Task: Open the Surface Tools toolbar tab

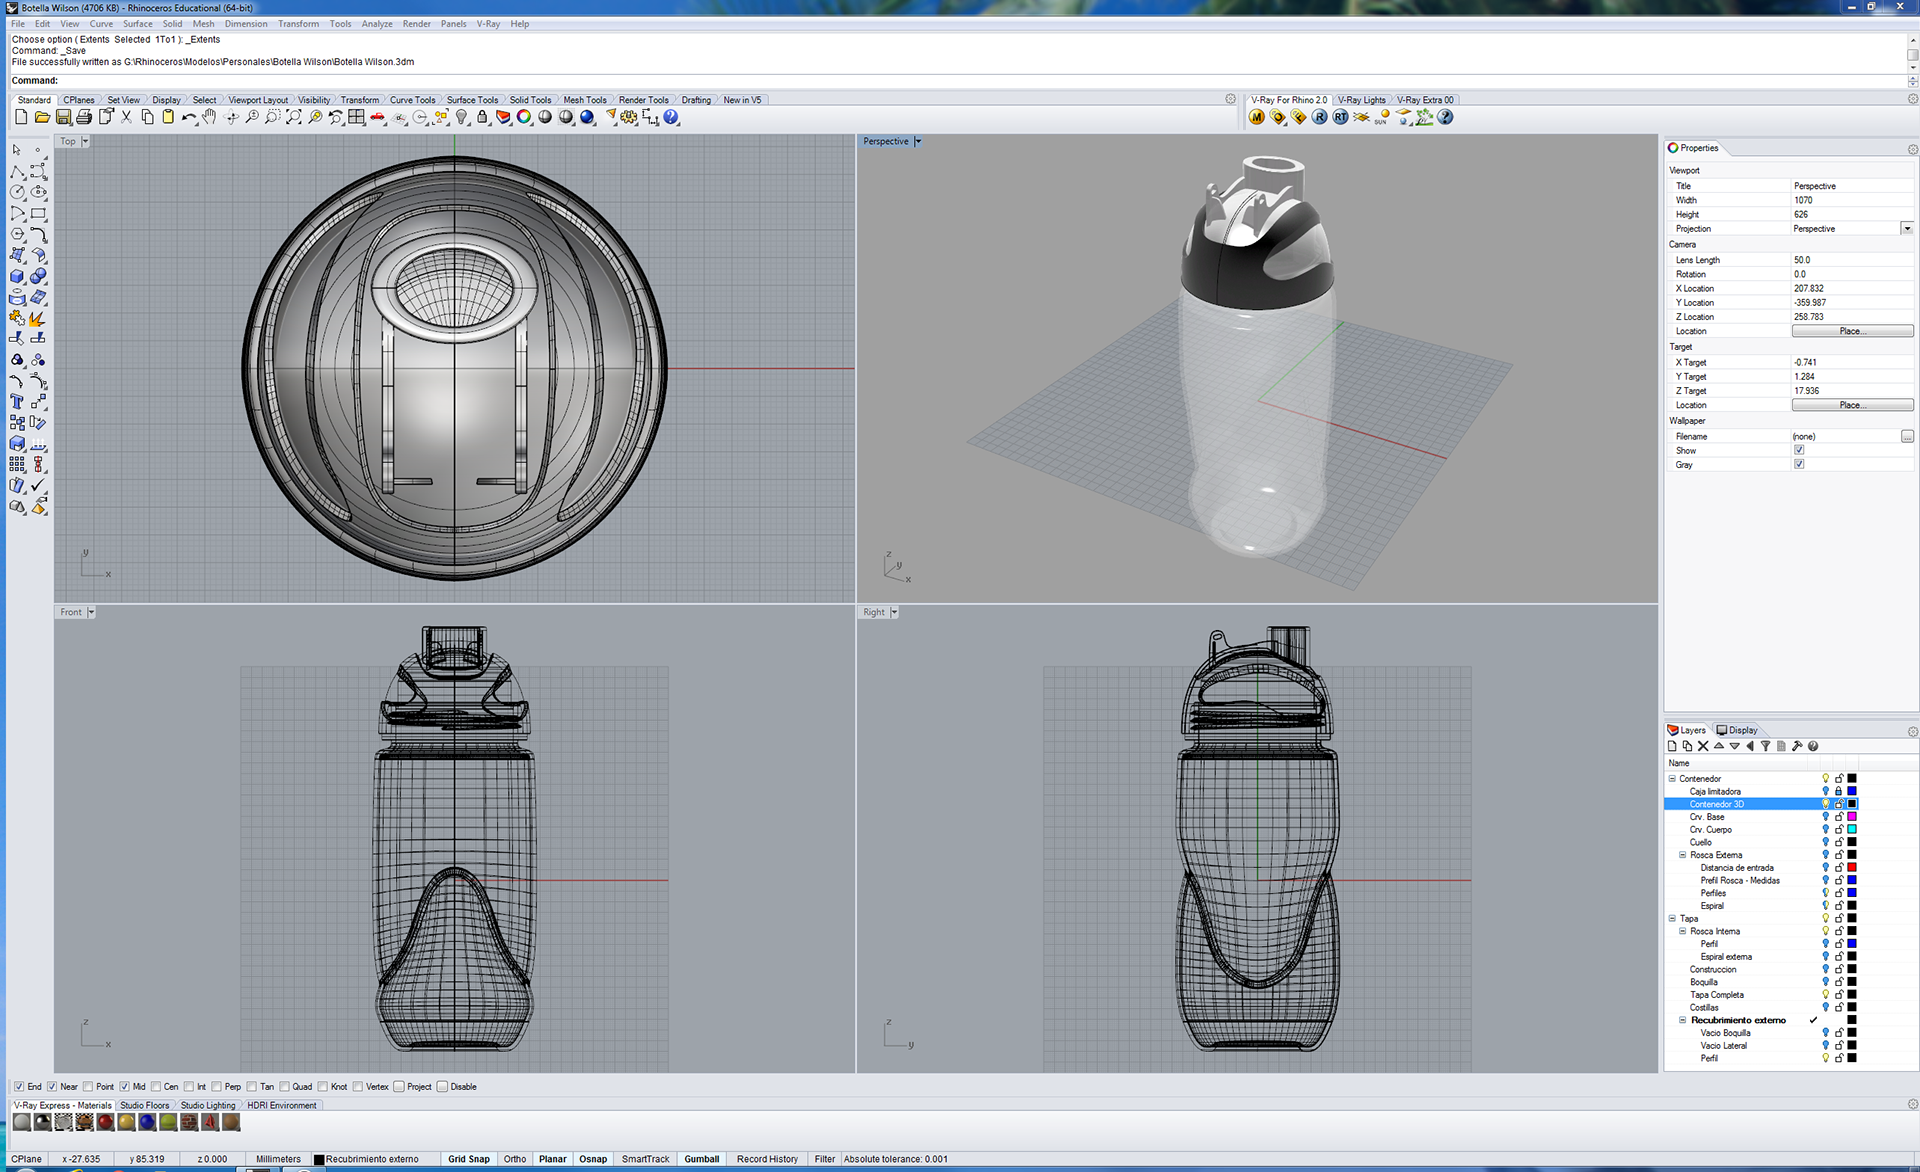Action: pyautogui.click(x=471, y=100)
